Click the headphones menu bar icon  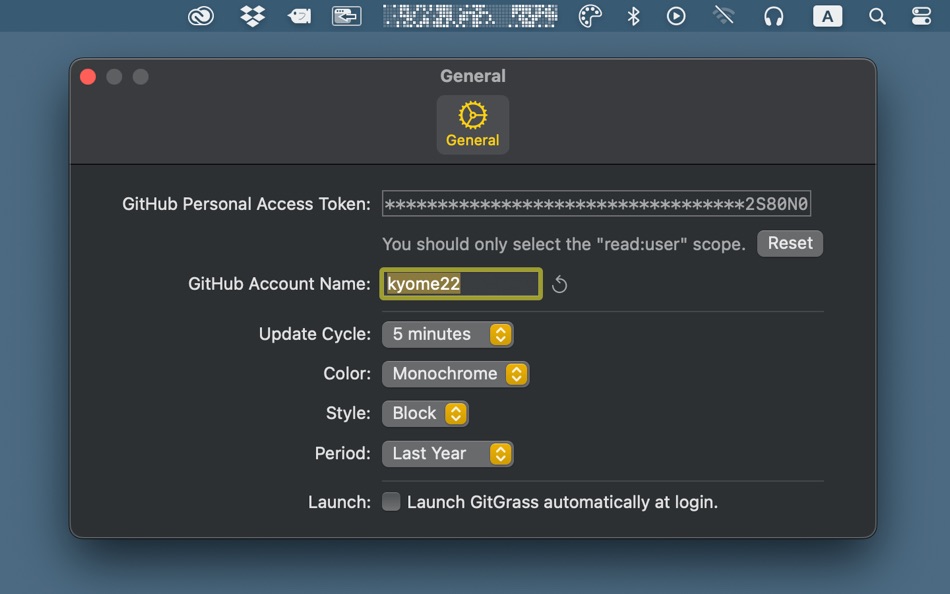tap(774, 16)
